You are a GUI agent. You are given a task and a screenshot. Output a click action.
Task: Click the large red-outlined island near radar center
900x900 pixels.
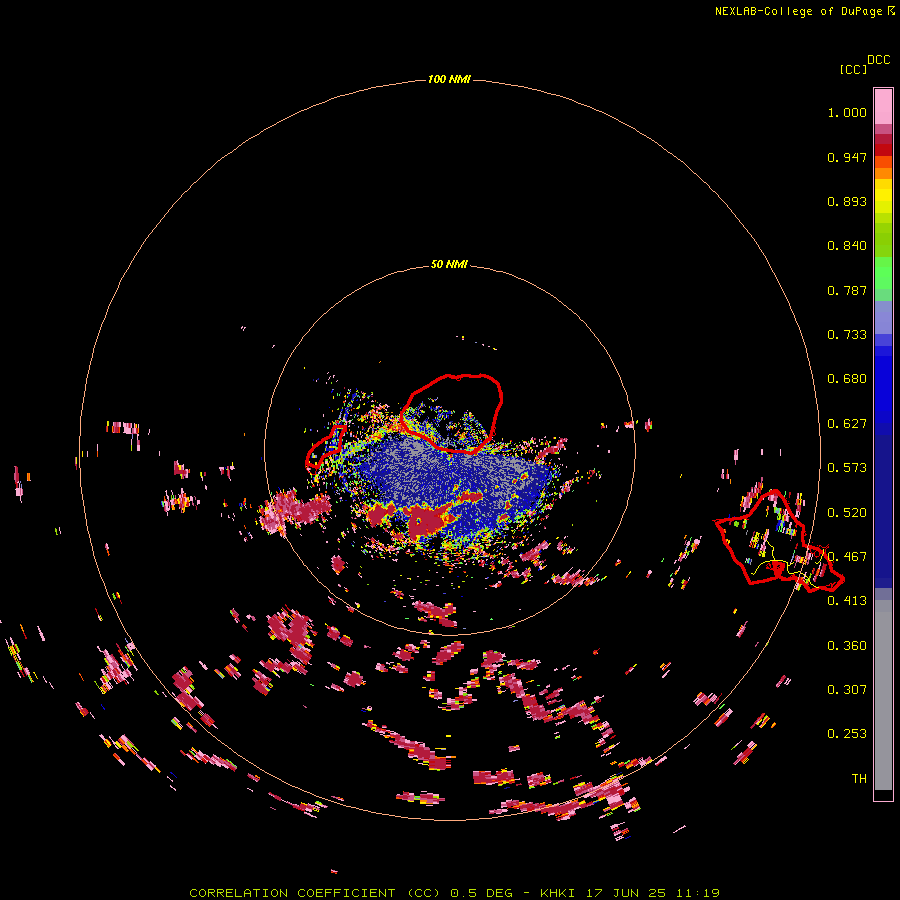point(451,413)
